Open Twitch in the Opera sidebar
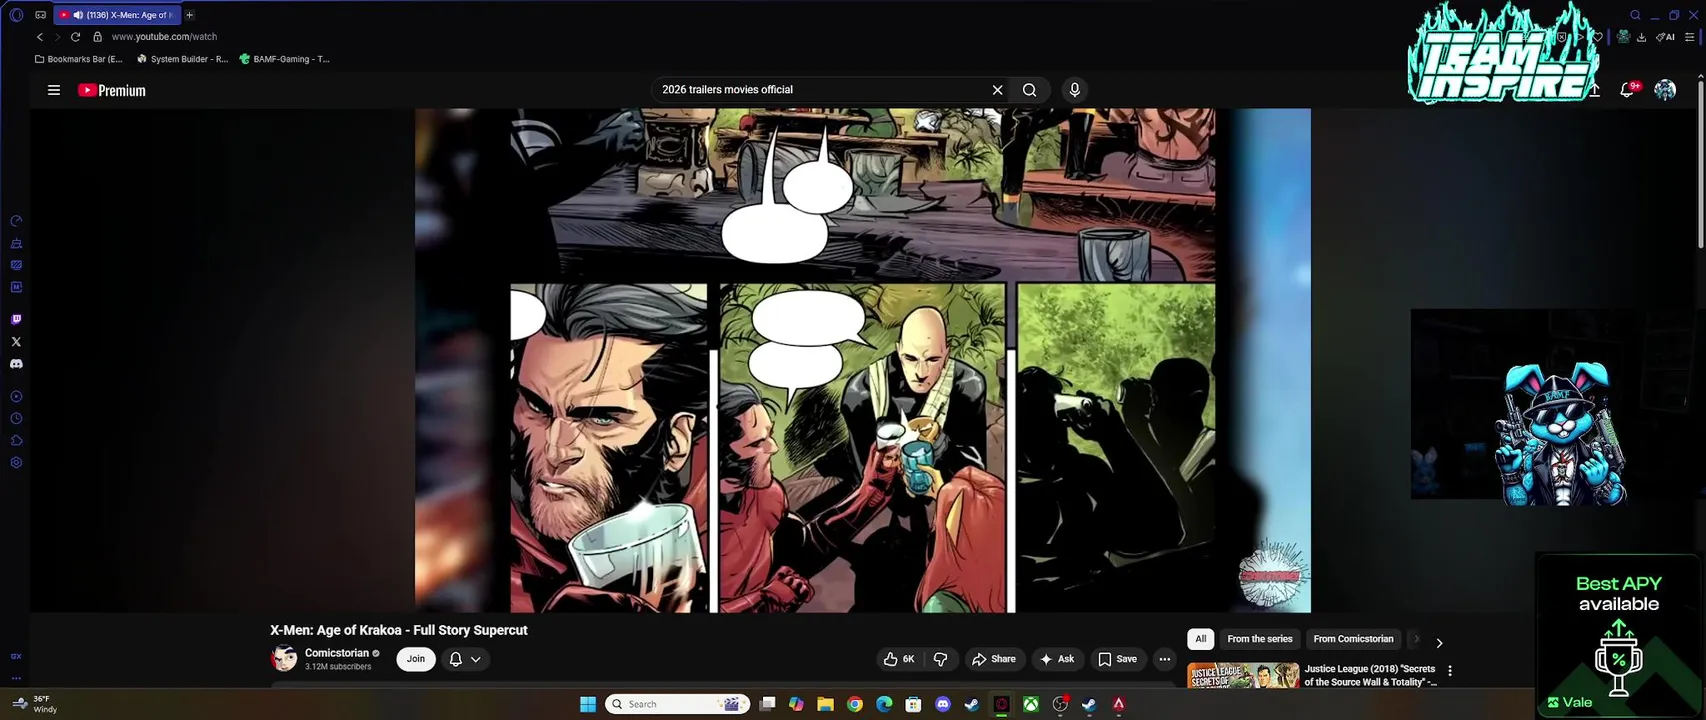 click(x=16, y=320)
